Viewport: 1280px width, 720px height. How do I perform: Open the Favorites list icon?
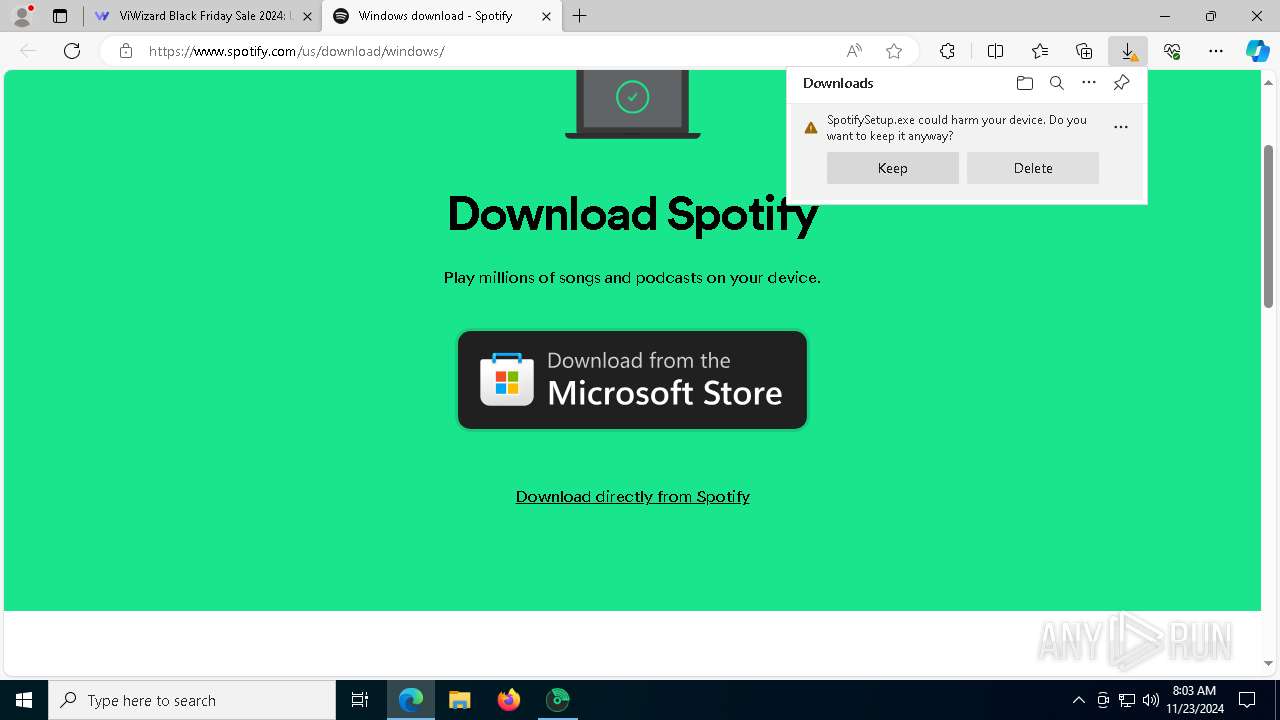(x=1040, y=51)
